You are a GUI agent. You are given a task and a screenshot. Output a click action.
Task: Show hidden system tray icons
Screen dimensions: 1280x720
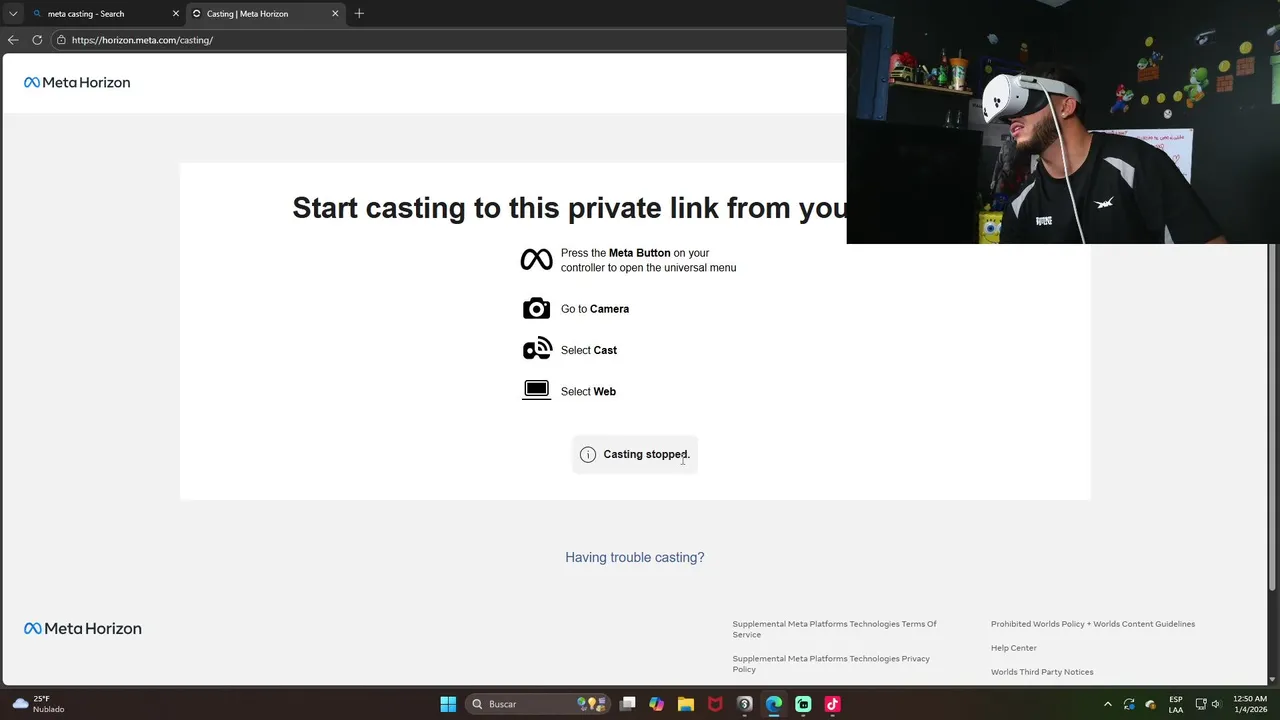click(x=1107, y=704)
